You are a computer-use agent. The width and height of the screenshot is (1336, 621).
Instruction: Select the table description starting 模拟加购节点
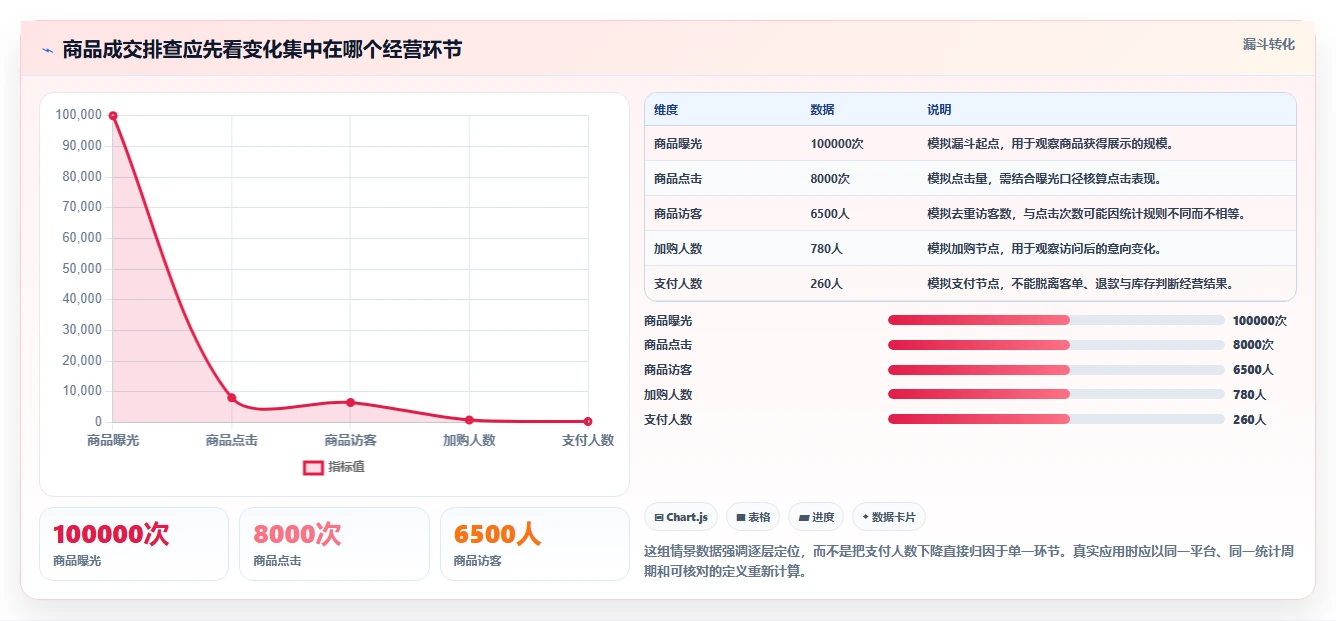[1044, 249]
